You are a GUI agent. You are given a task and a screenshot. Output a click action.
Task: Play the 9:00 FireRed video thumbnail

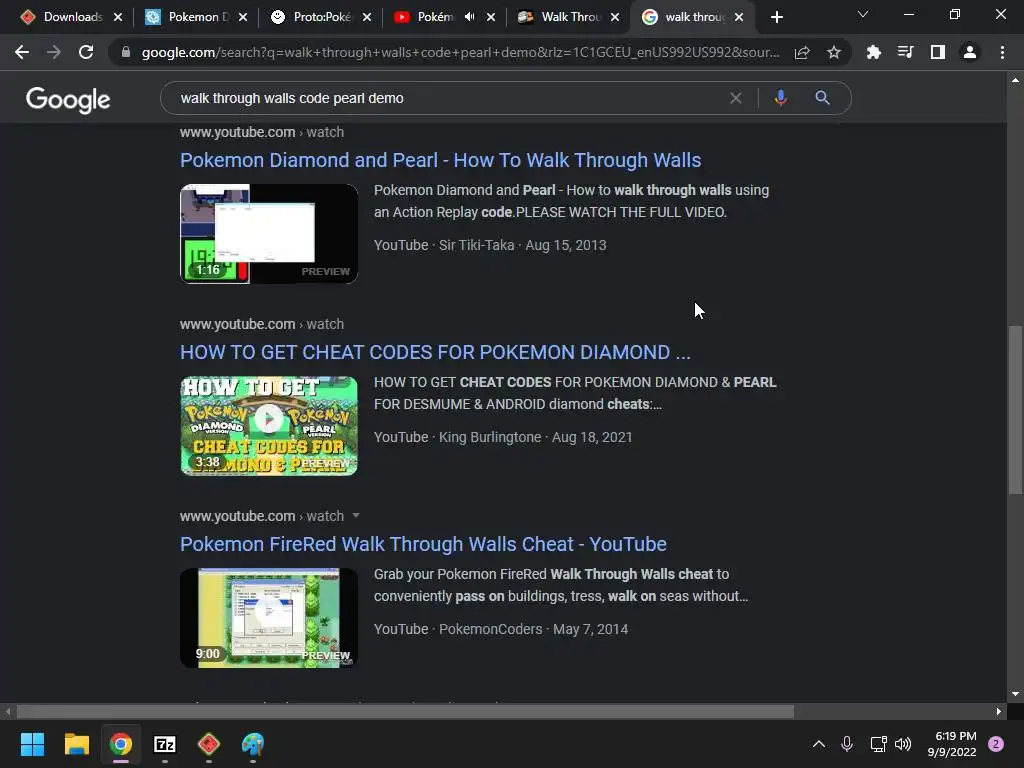pyautogui.click(x=269, y=618)
